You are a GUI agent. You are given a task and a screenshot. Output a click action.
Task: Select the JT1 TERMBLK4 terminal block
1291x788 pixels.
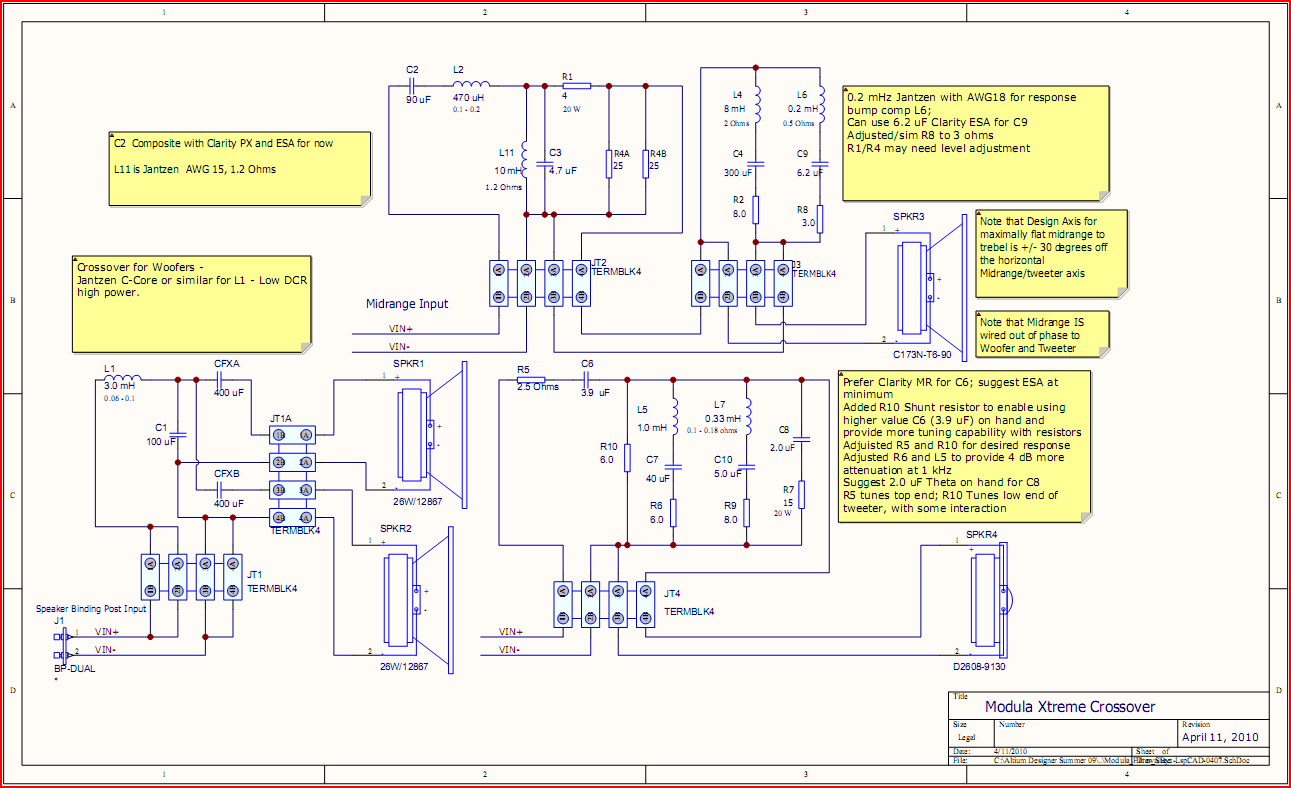coord(191,577)
